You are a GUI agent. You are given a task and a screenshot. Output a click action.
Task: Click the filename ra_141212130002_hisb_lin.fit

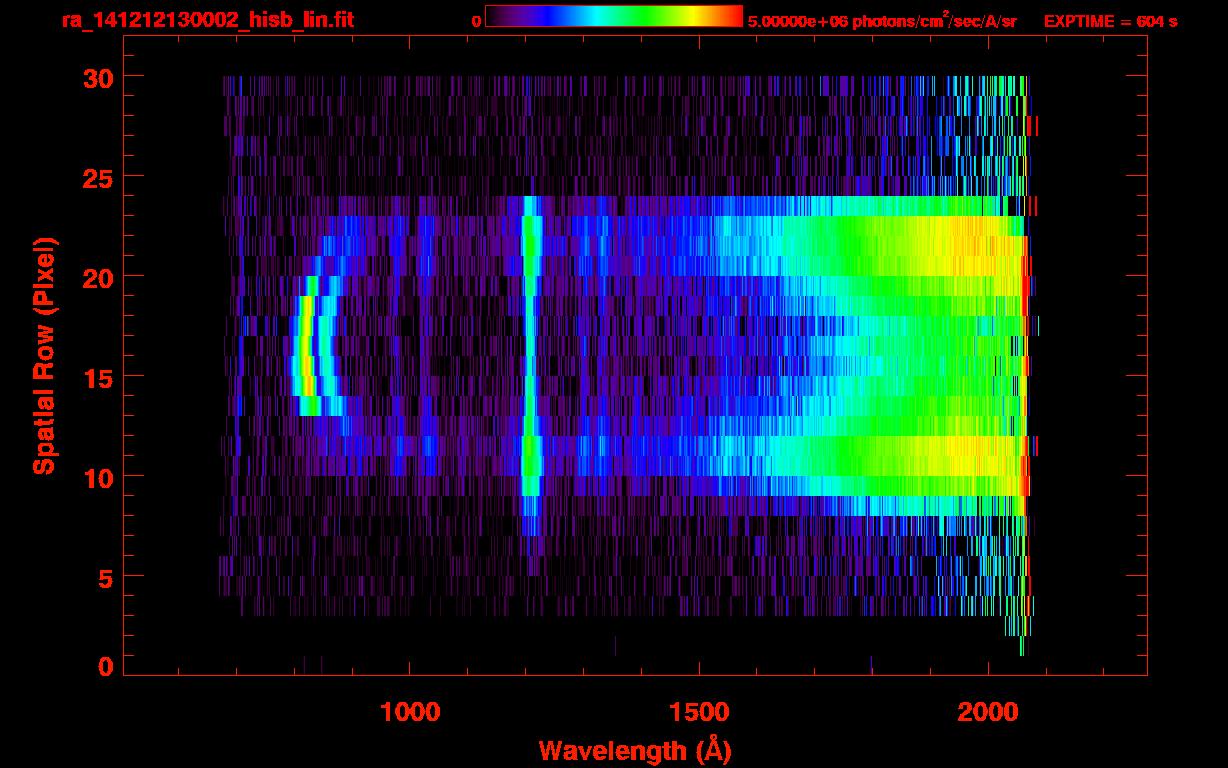tap(207, 19)
